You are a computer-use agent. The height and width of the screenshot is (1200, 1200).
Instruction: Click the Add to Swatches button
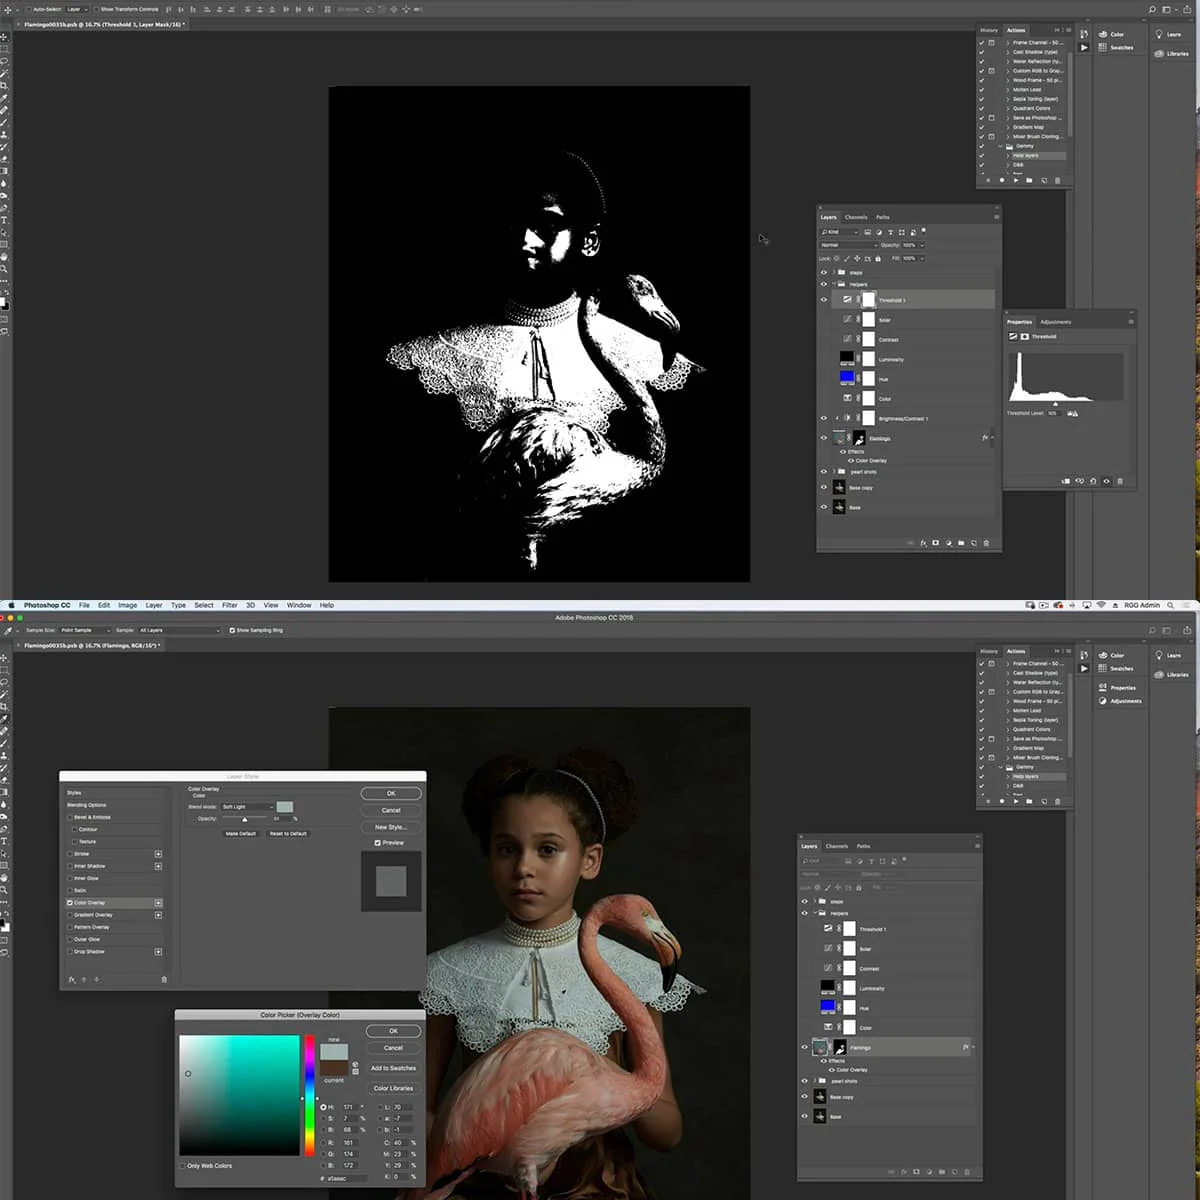click(393, 1069)
